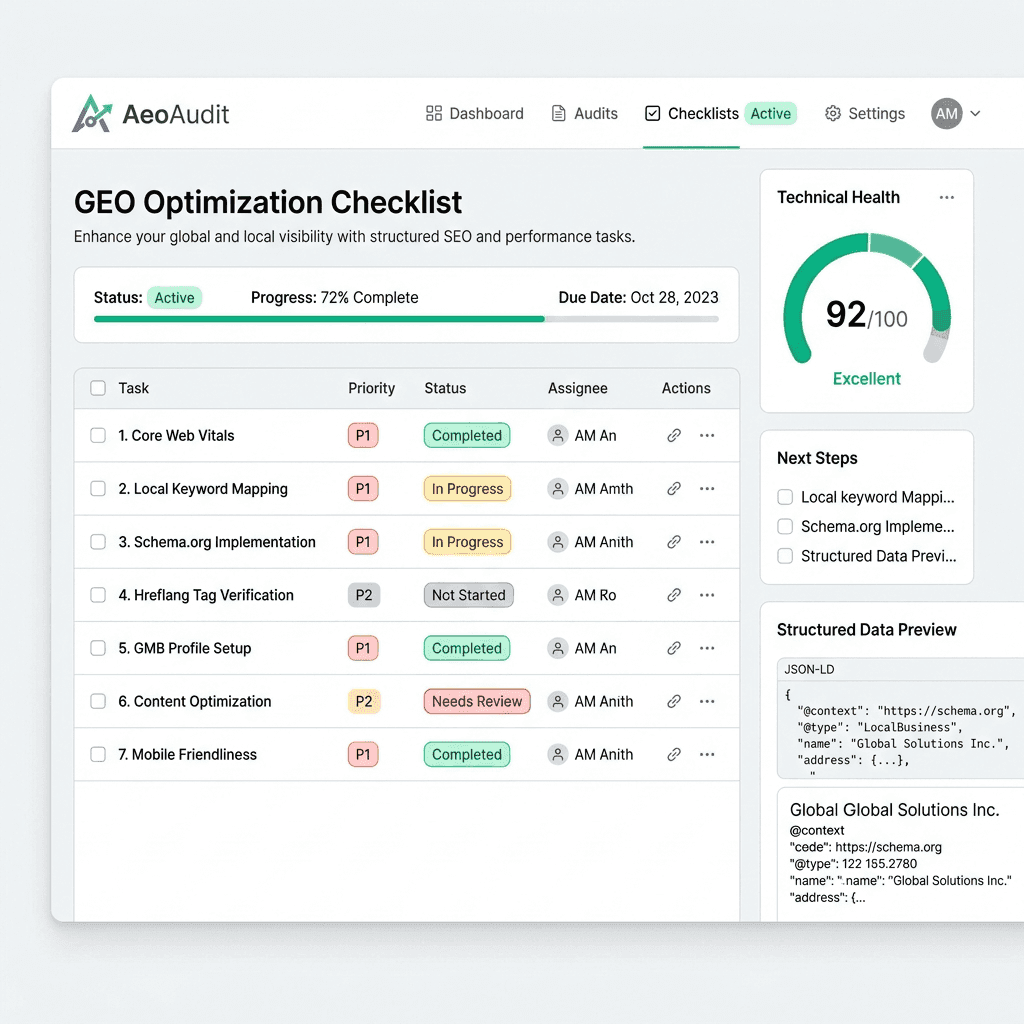The image size is (1024, 1024).
Task: Check the GMB Profile Setup checkbox
Action: [x=98, y=648]
